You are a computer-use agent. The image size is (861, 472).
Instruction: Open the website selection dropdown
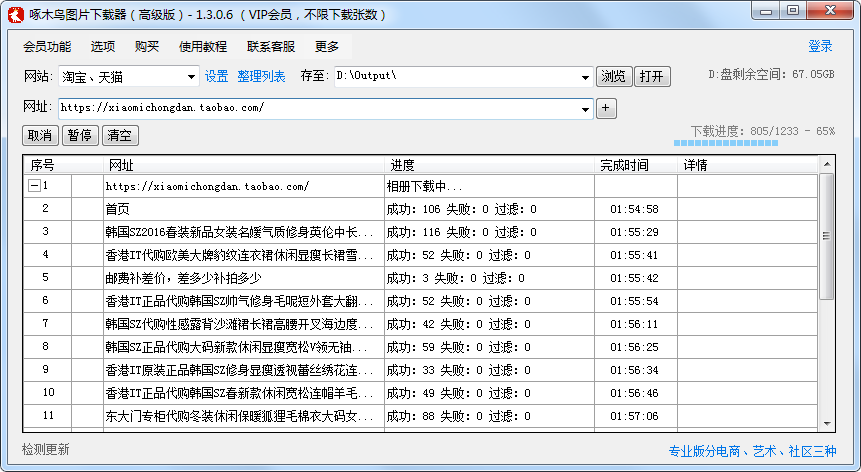point(192,77)
